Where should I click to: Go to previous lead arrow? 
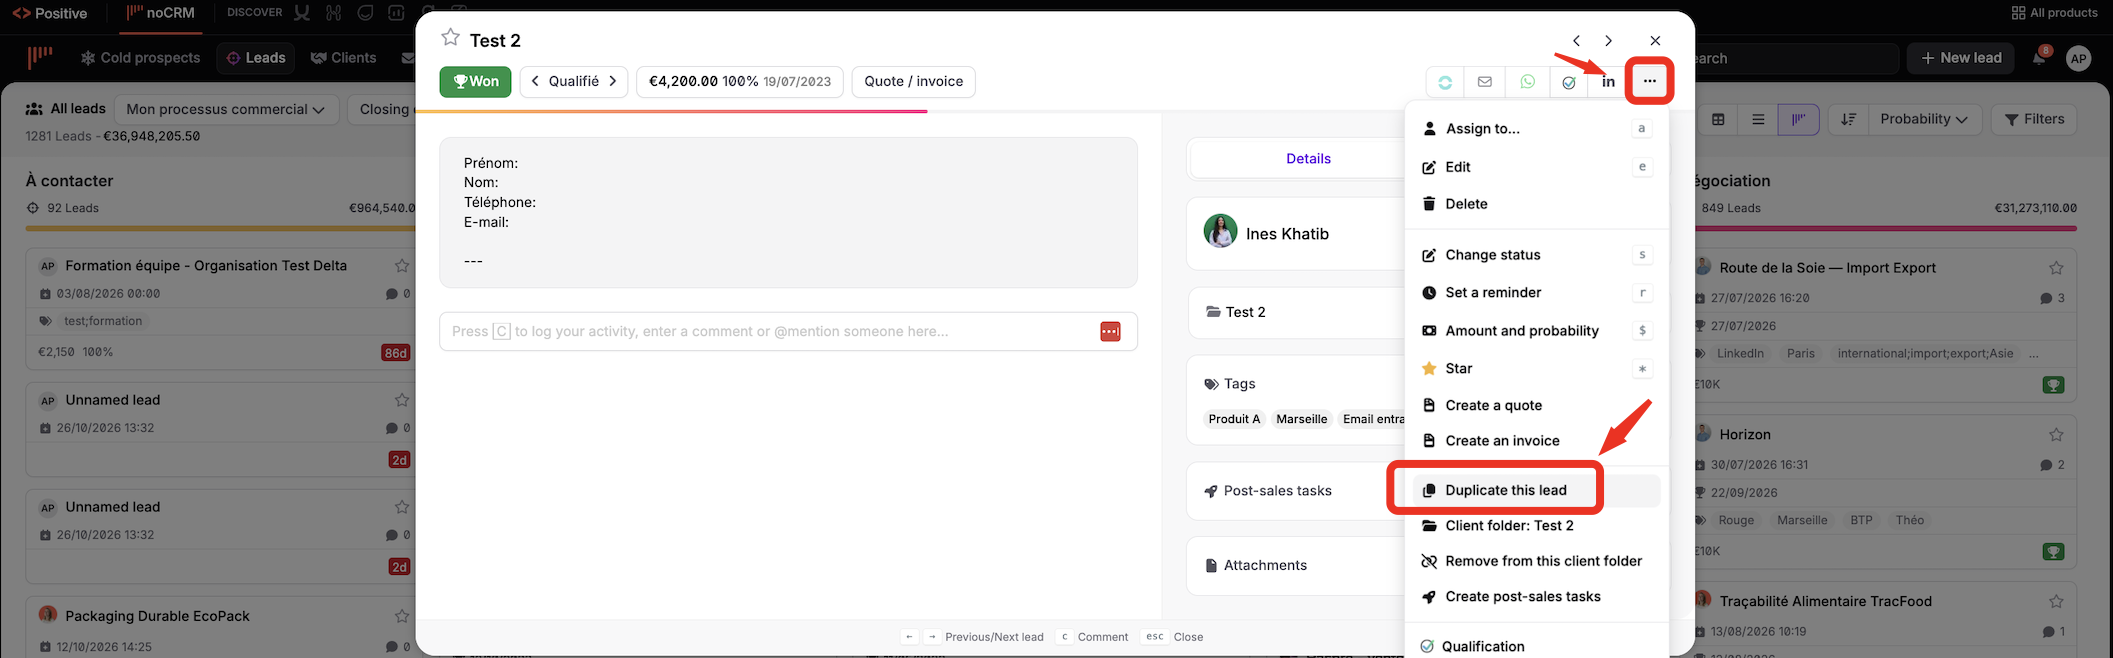pos(1576,41)
